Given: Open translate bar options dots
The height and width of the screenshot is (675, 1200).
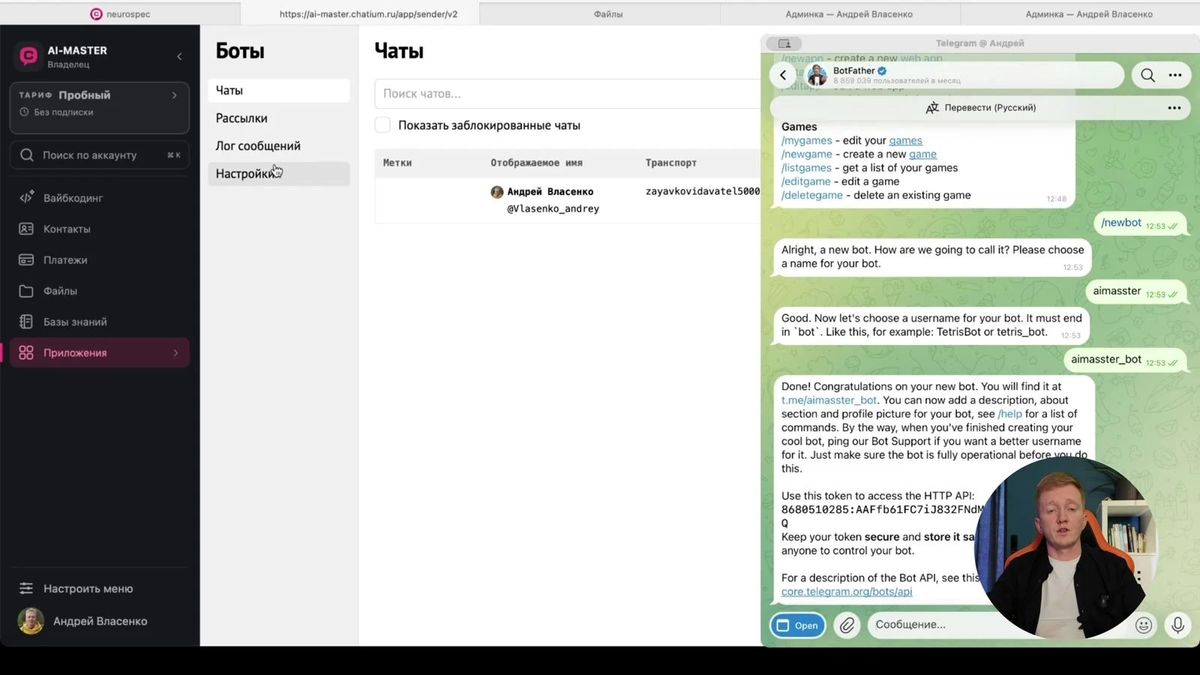Looking at the screenshot, I should (x=1174, y=108).
